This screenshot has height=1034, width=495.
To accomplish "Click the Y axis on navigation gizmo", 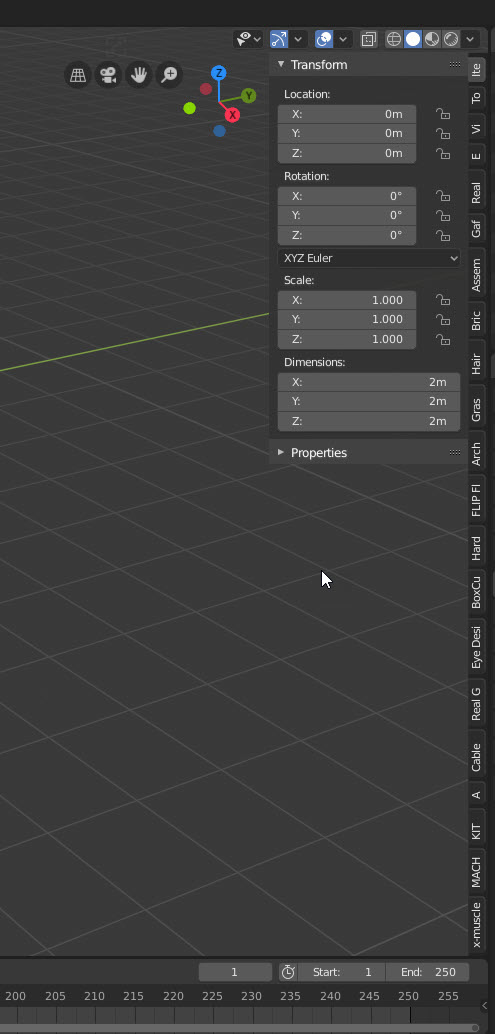I will [x=248, y=96].
